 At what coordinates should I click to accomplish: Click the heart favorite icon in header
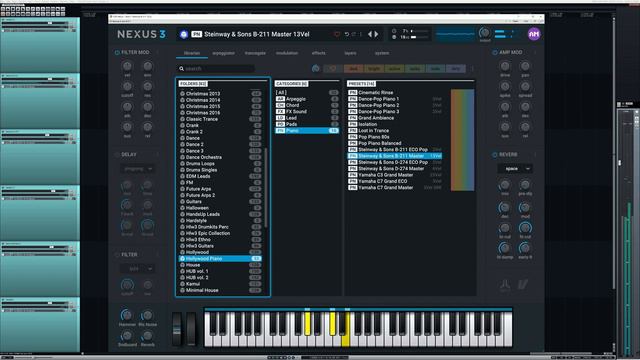click(337, 34)
